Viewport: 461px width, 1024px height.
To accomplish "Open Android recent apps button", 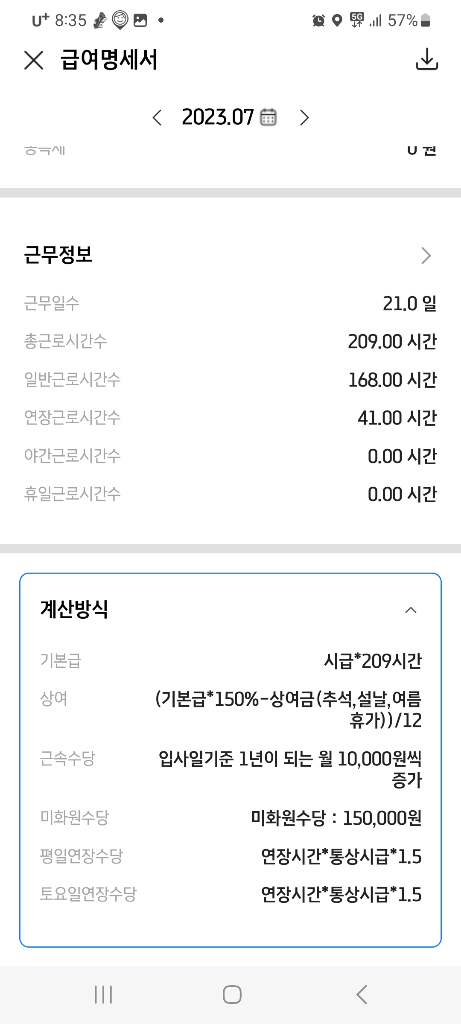I will coord(103,995).
